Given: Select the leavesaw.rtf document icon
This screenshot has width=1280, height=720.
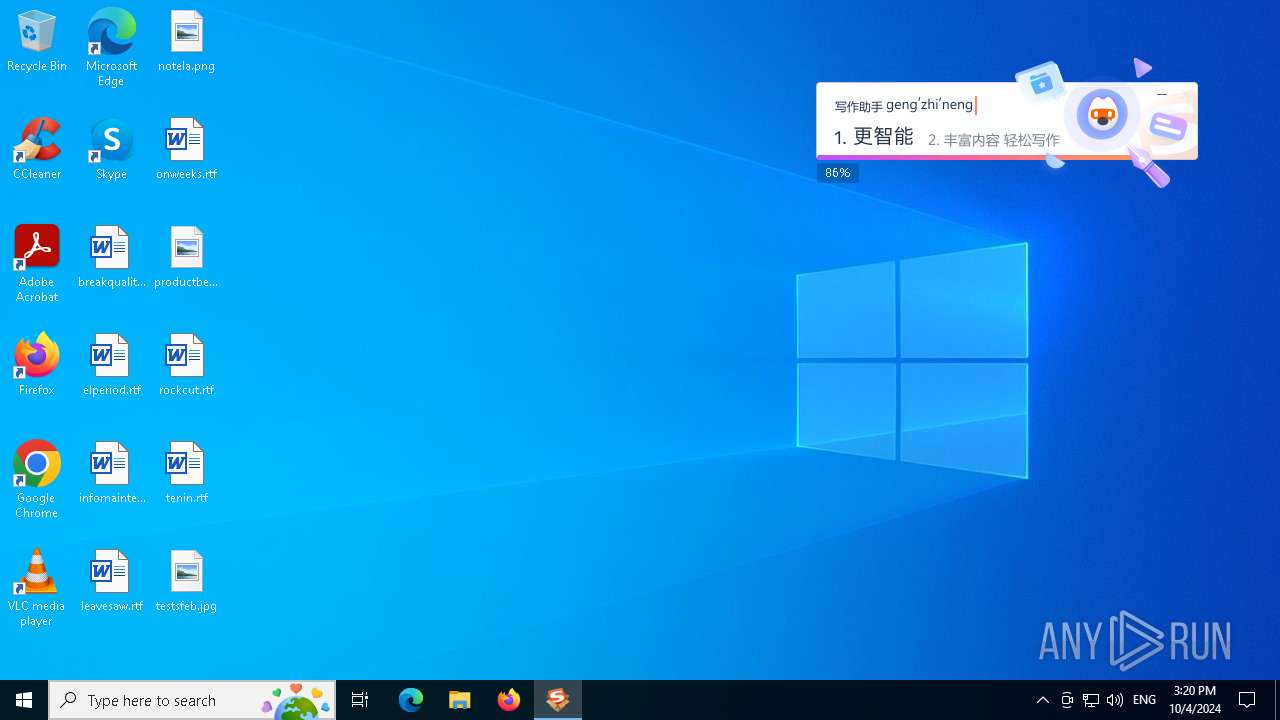Looking at the screenshot, I should click(x=111, y=582).
